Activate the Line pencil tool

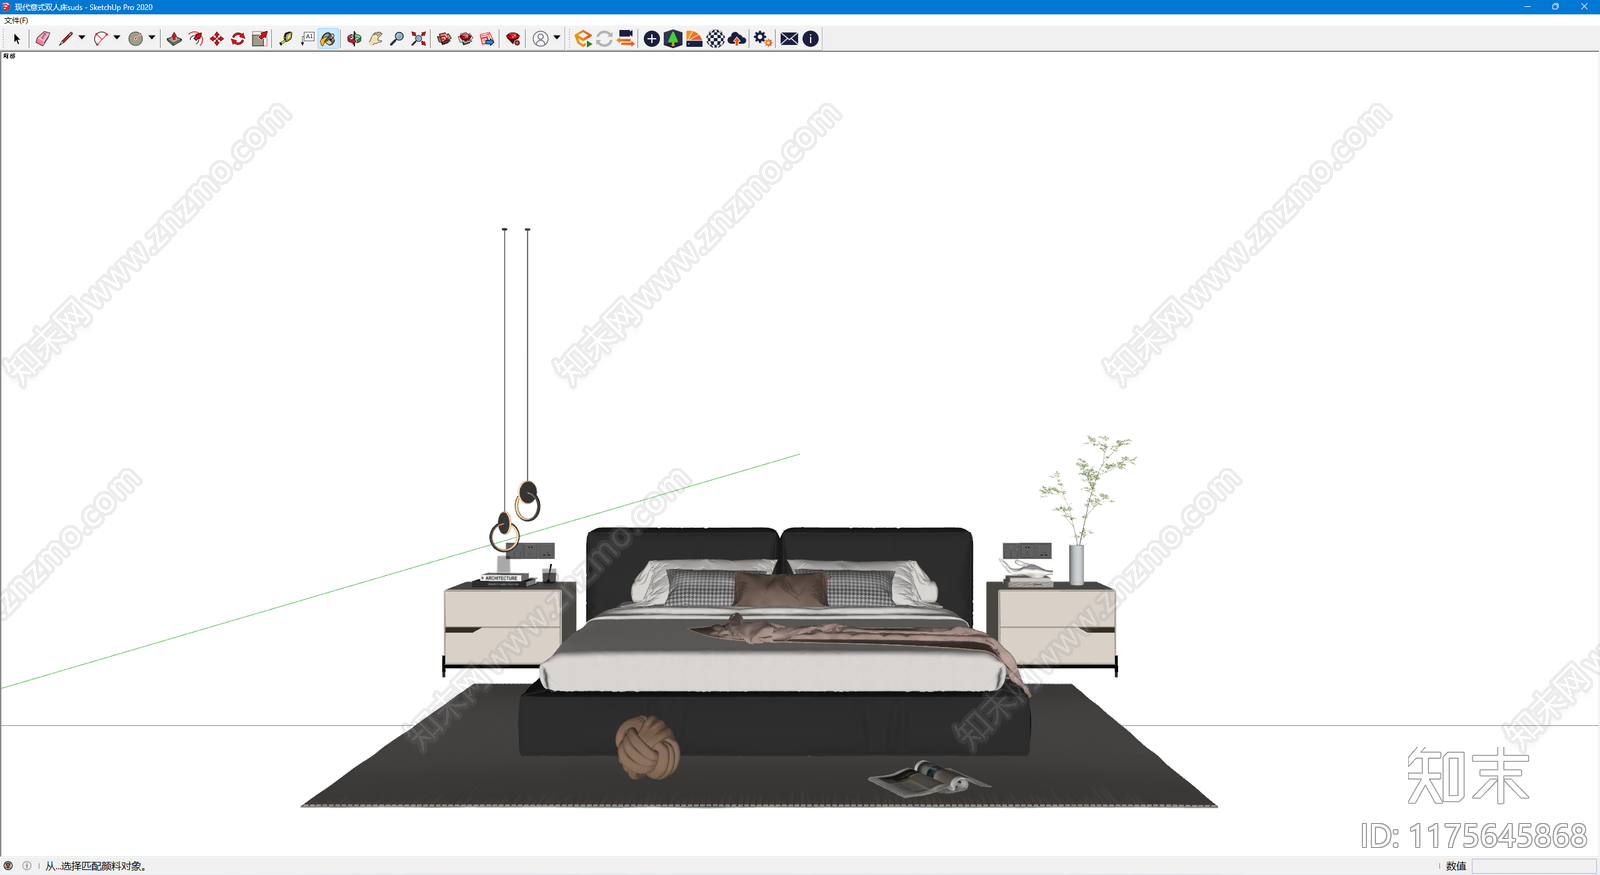pyautogui.click(x=65, y=39)
